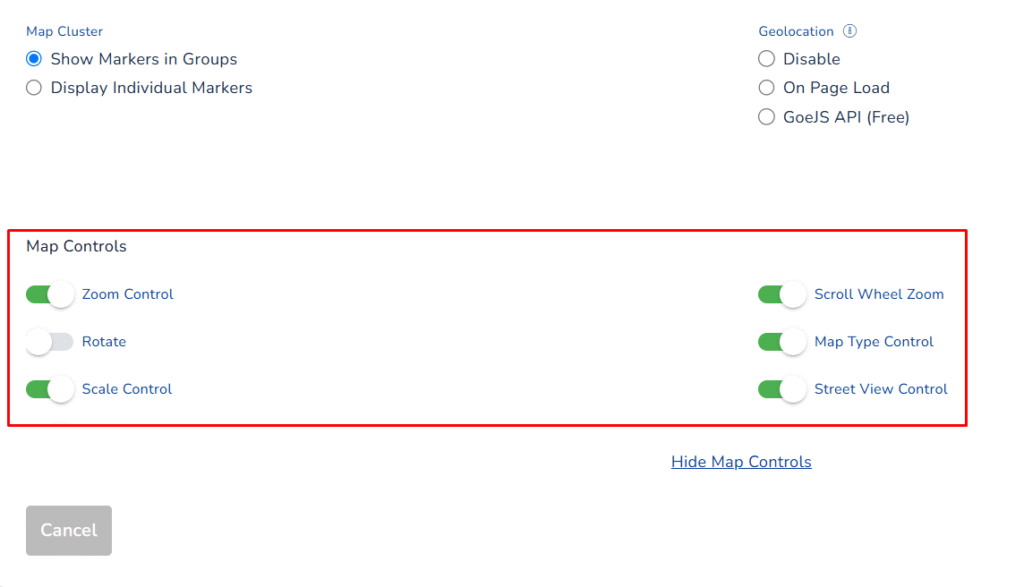Select Show Markers in Groups
The width and height of the screenshot is (1024, 587).
tap(33, 59)
